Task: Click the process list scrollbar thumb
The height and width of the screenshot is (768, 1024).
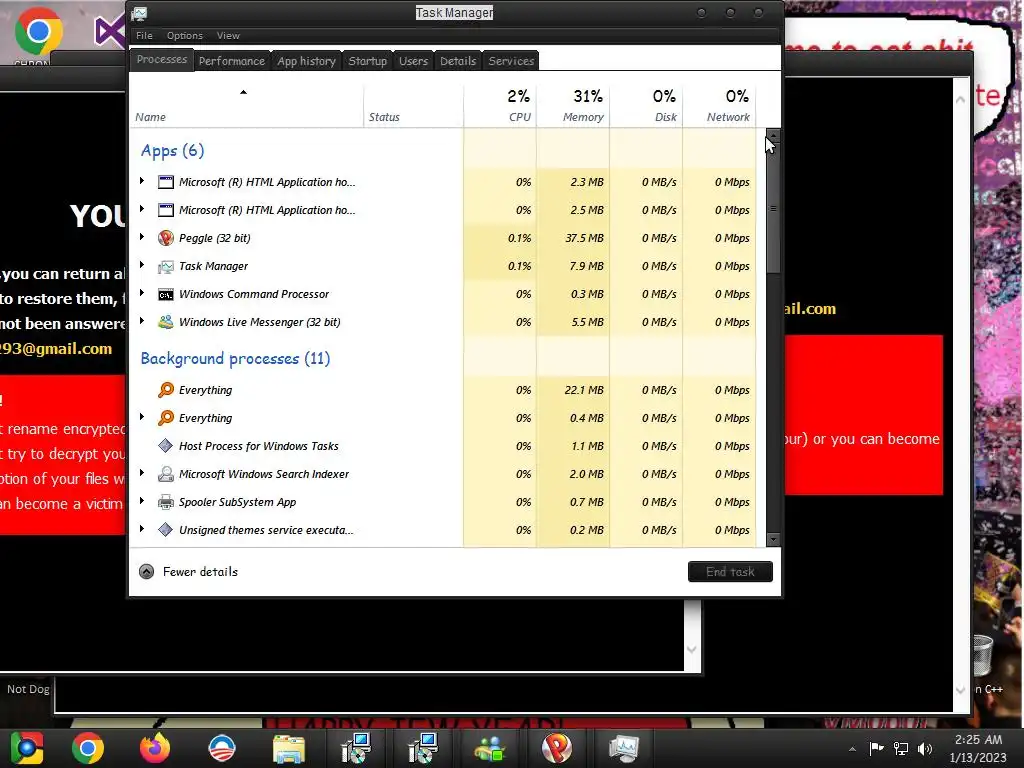Action: pos(773,208)
